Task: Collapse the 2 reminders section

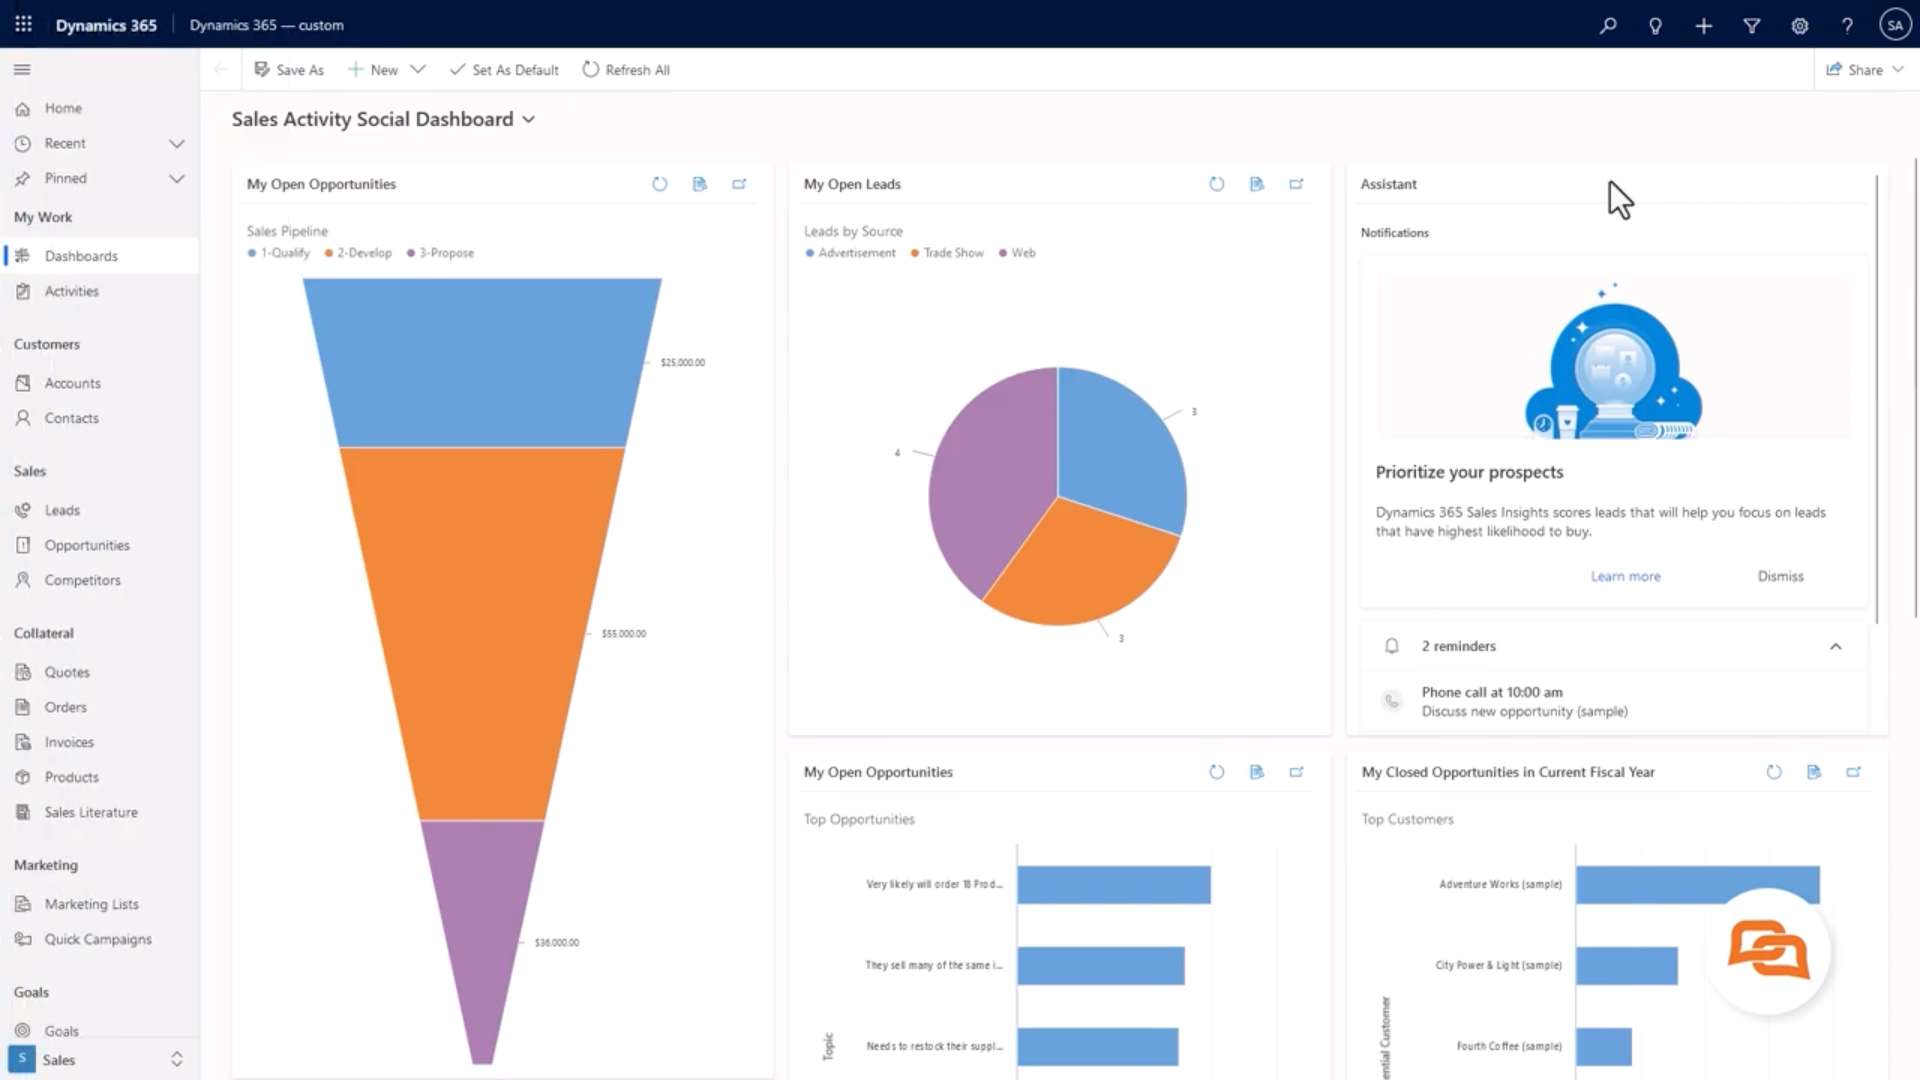Action: click(x=1835, y=646)
